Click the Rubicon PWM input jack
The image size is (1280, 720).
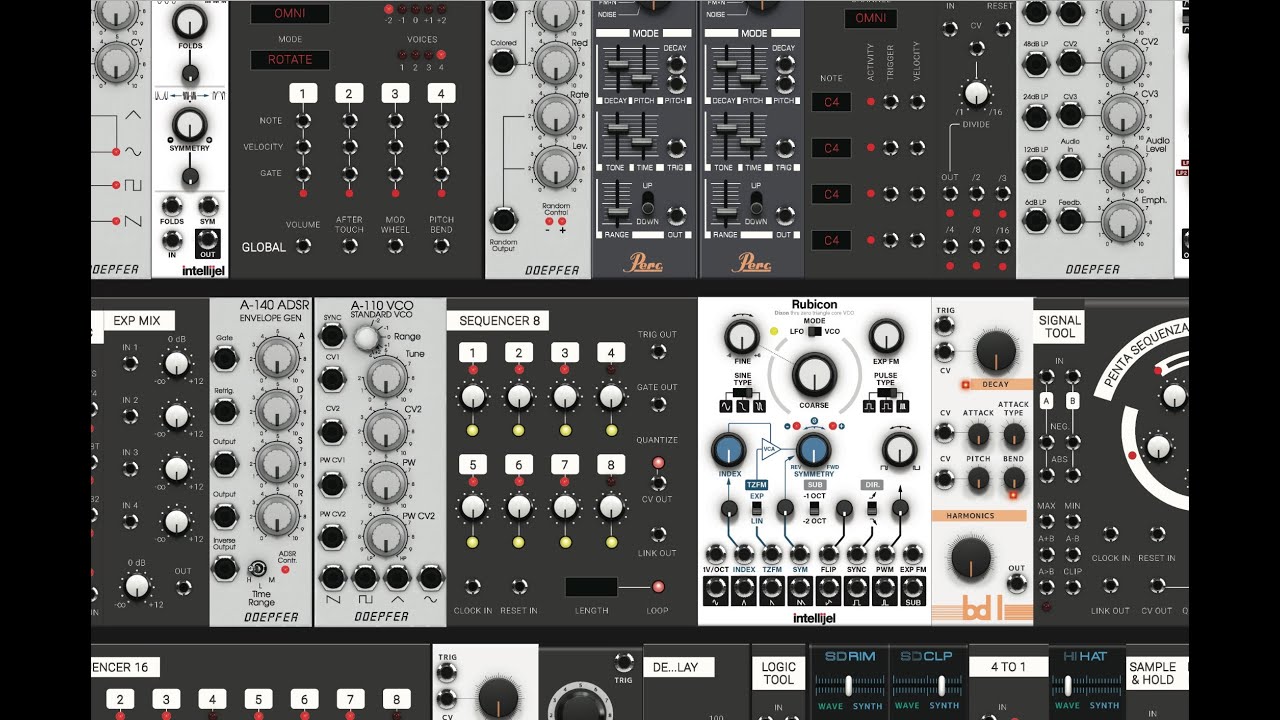(885, 554)
